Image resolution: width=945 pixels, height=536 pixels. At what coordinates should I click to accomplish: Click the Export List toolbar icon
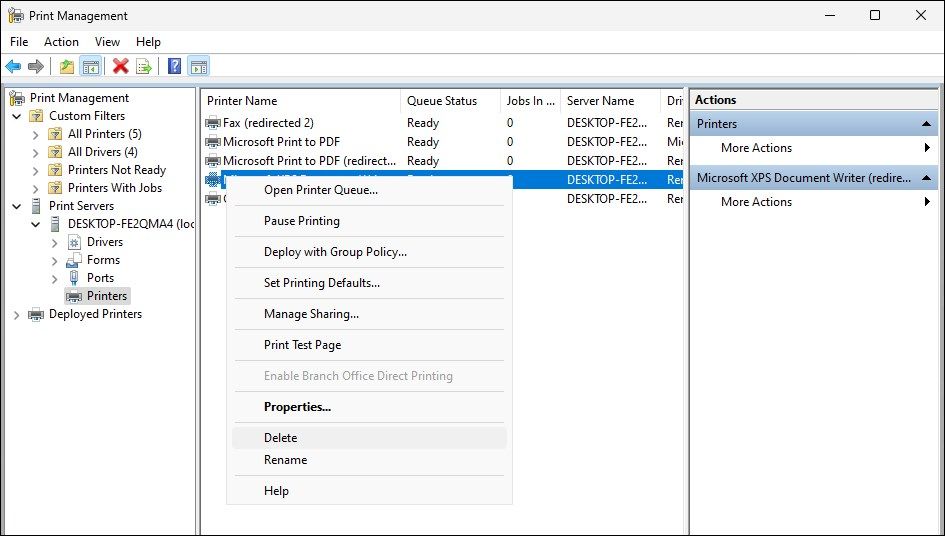(x=144, y=67)
